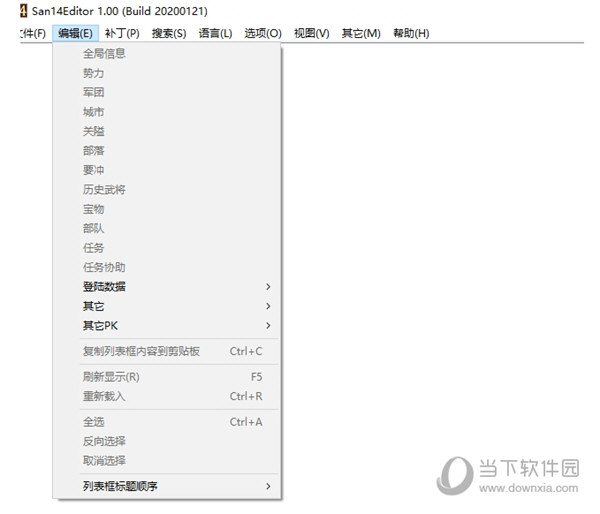Open the 搜索(S) menu
This screenshot has height=514, width=600.
click(x=169, y=33)
